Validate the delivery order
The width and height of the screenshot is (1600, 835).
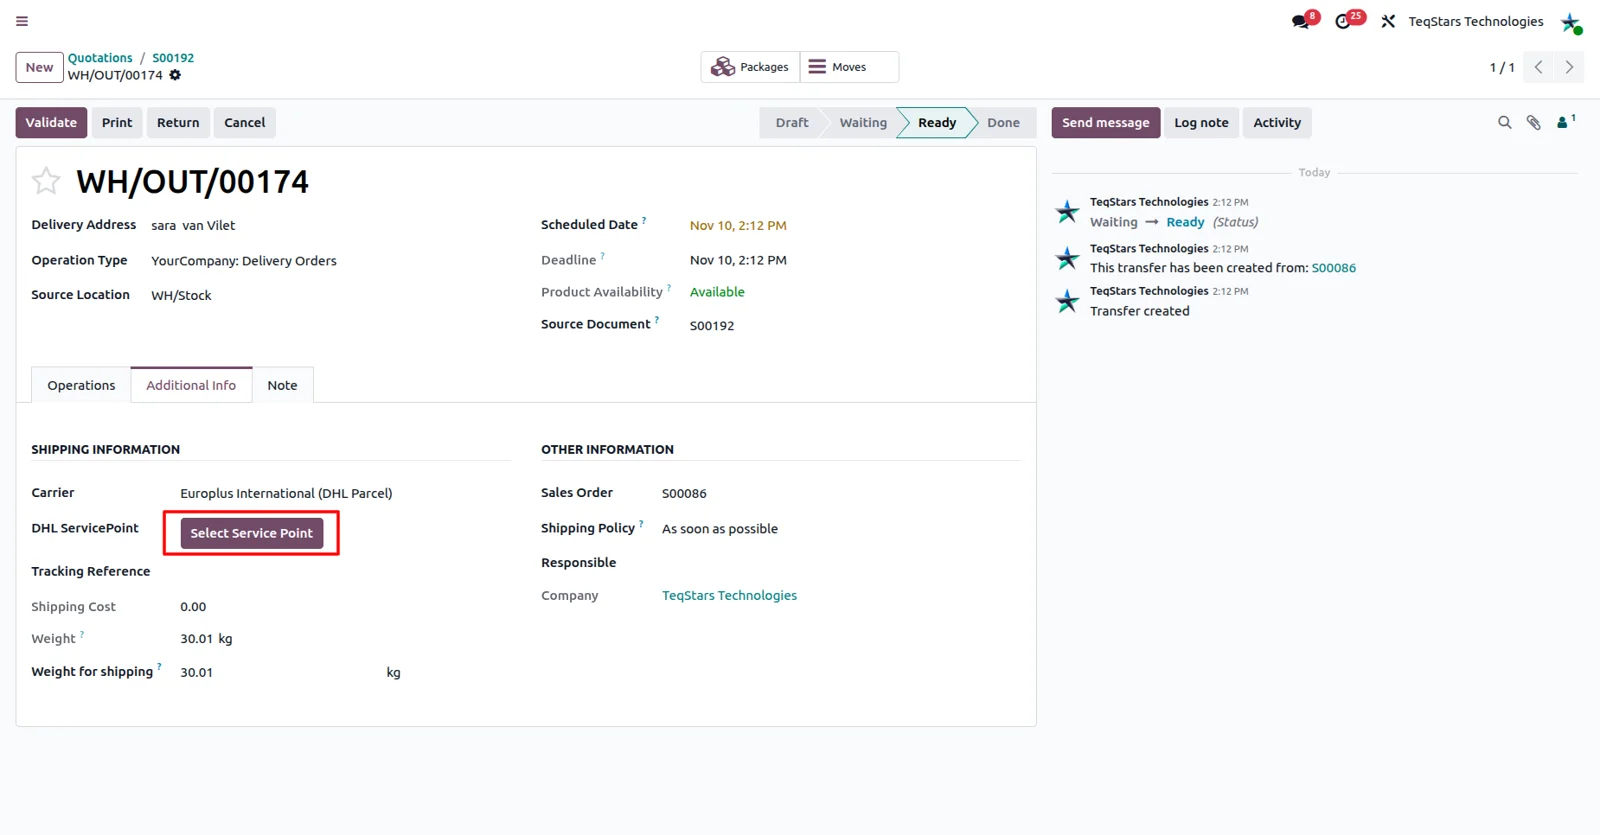pyautogui.click(x=51, y=122)
